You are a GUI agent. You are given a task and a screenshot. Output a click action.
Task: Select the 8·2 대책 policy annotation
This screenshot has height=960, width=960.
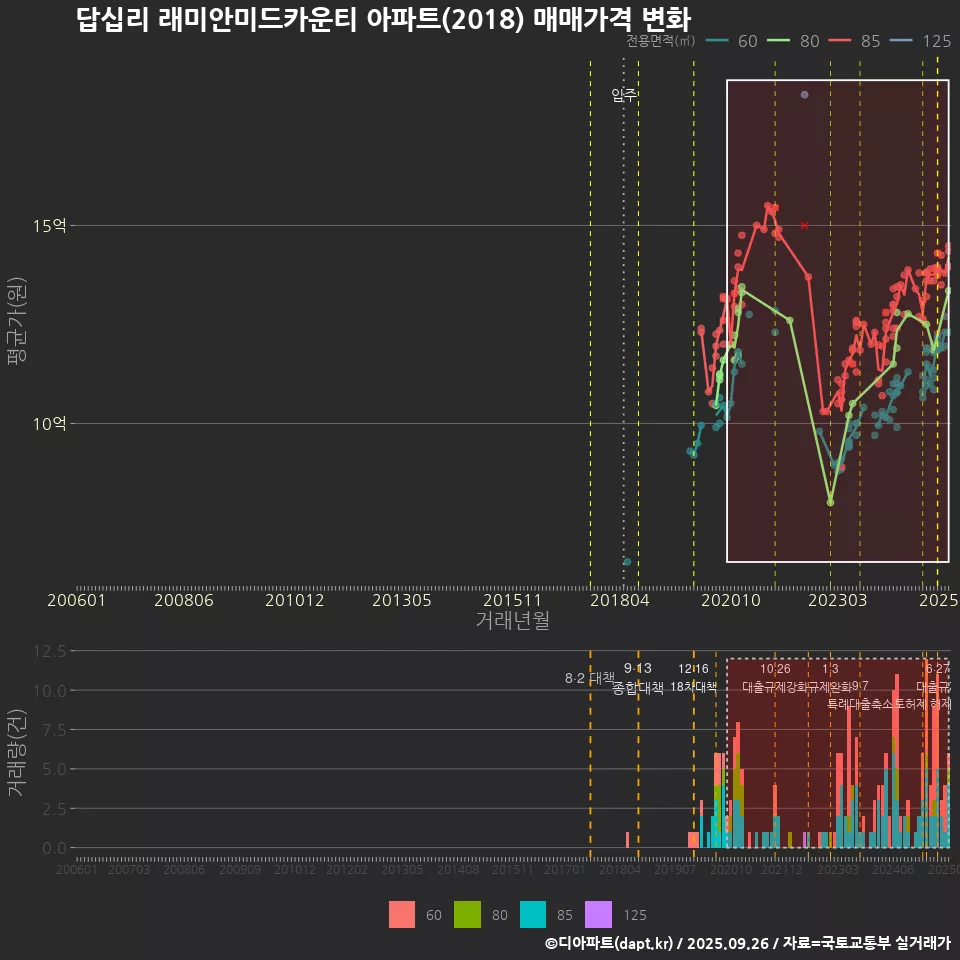point(589,678)
